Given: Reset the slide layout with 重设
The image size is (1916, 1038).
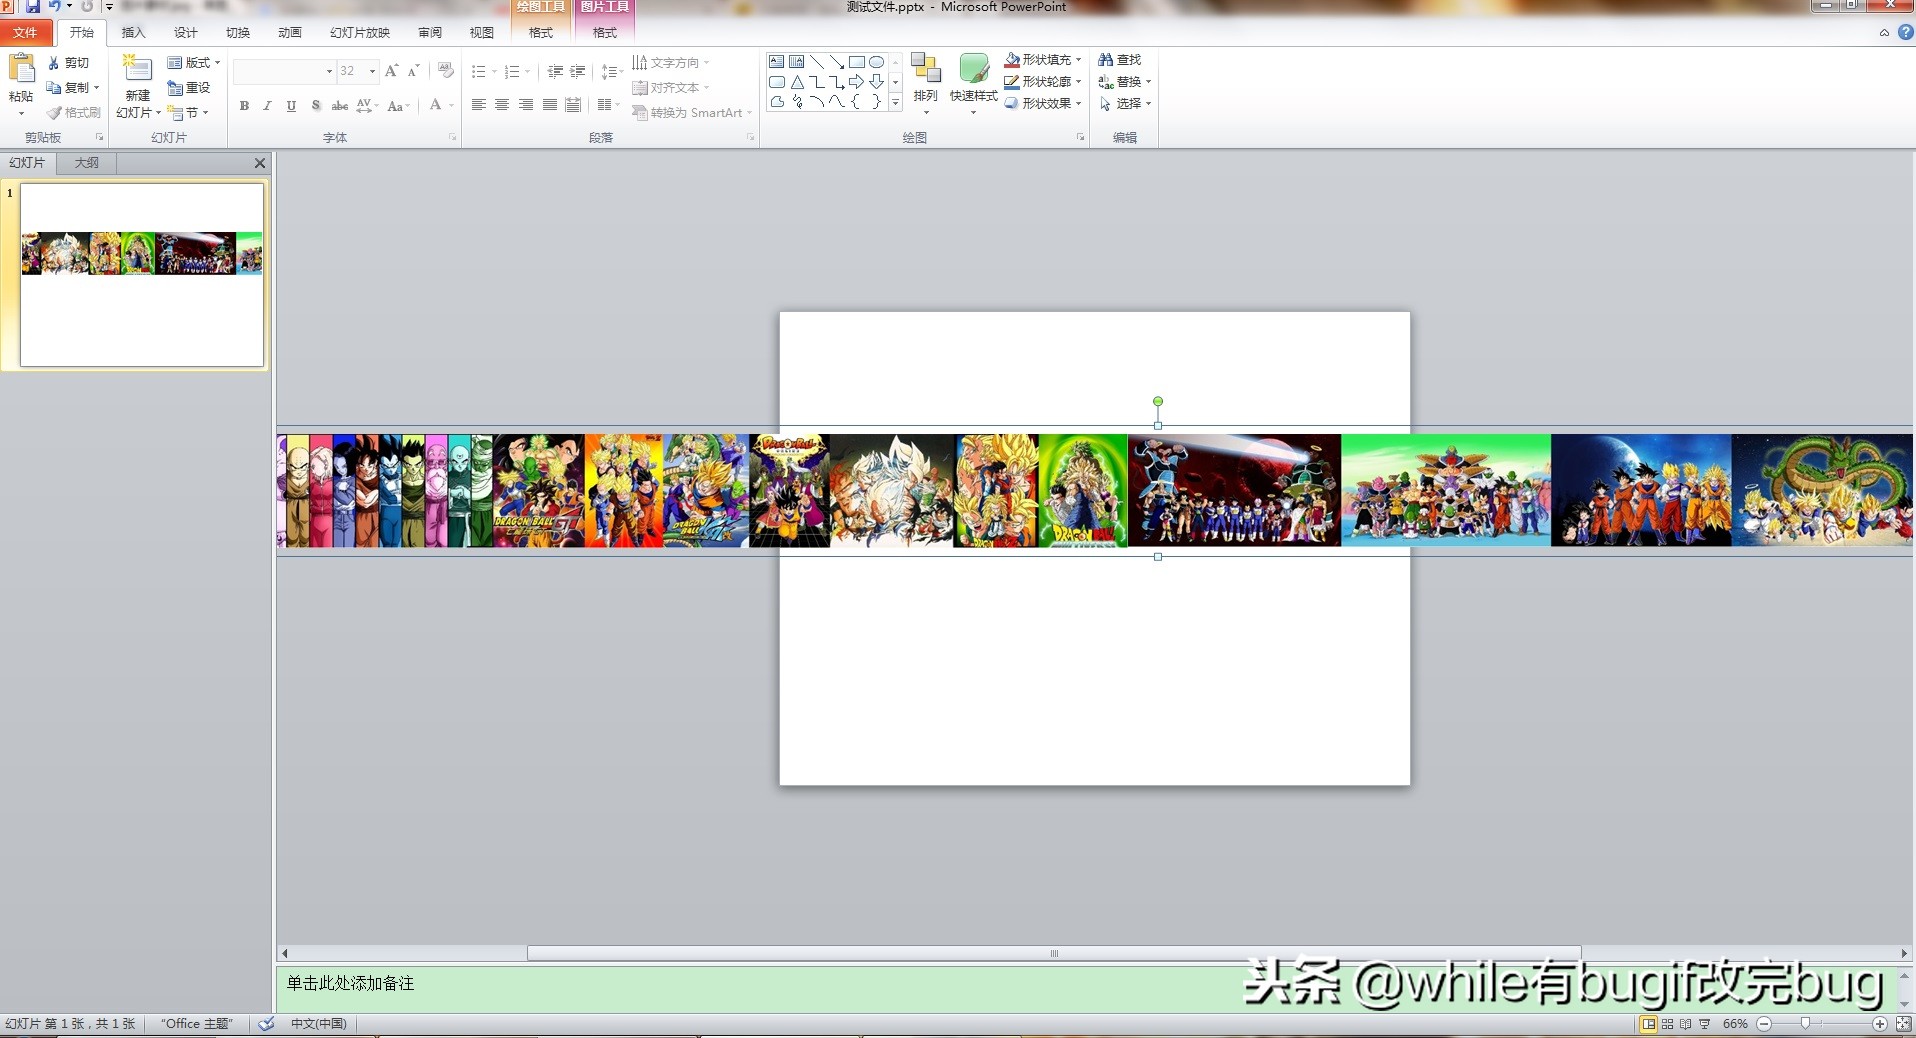Looking at the screenshot, I should (189, 88).
